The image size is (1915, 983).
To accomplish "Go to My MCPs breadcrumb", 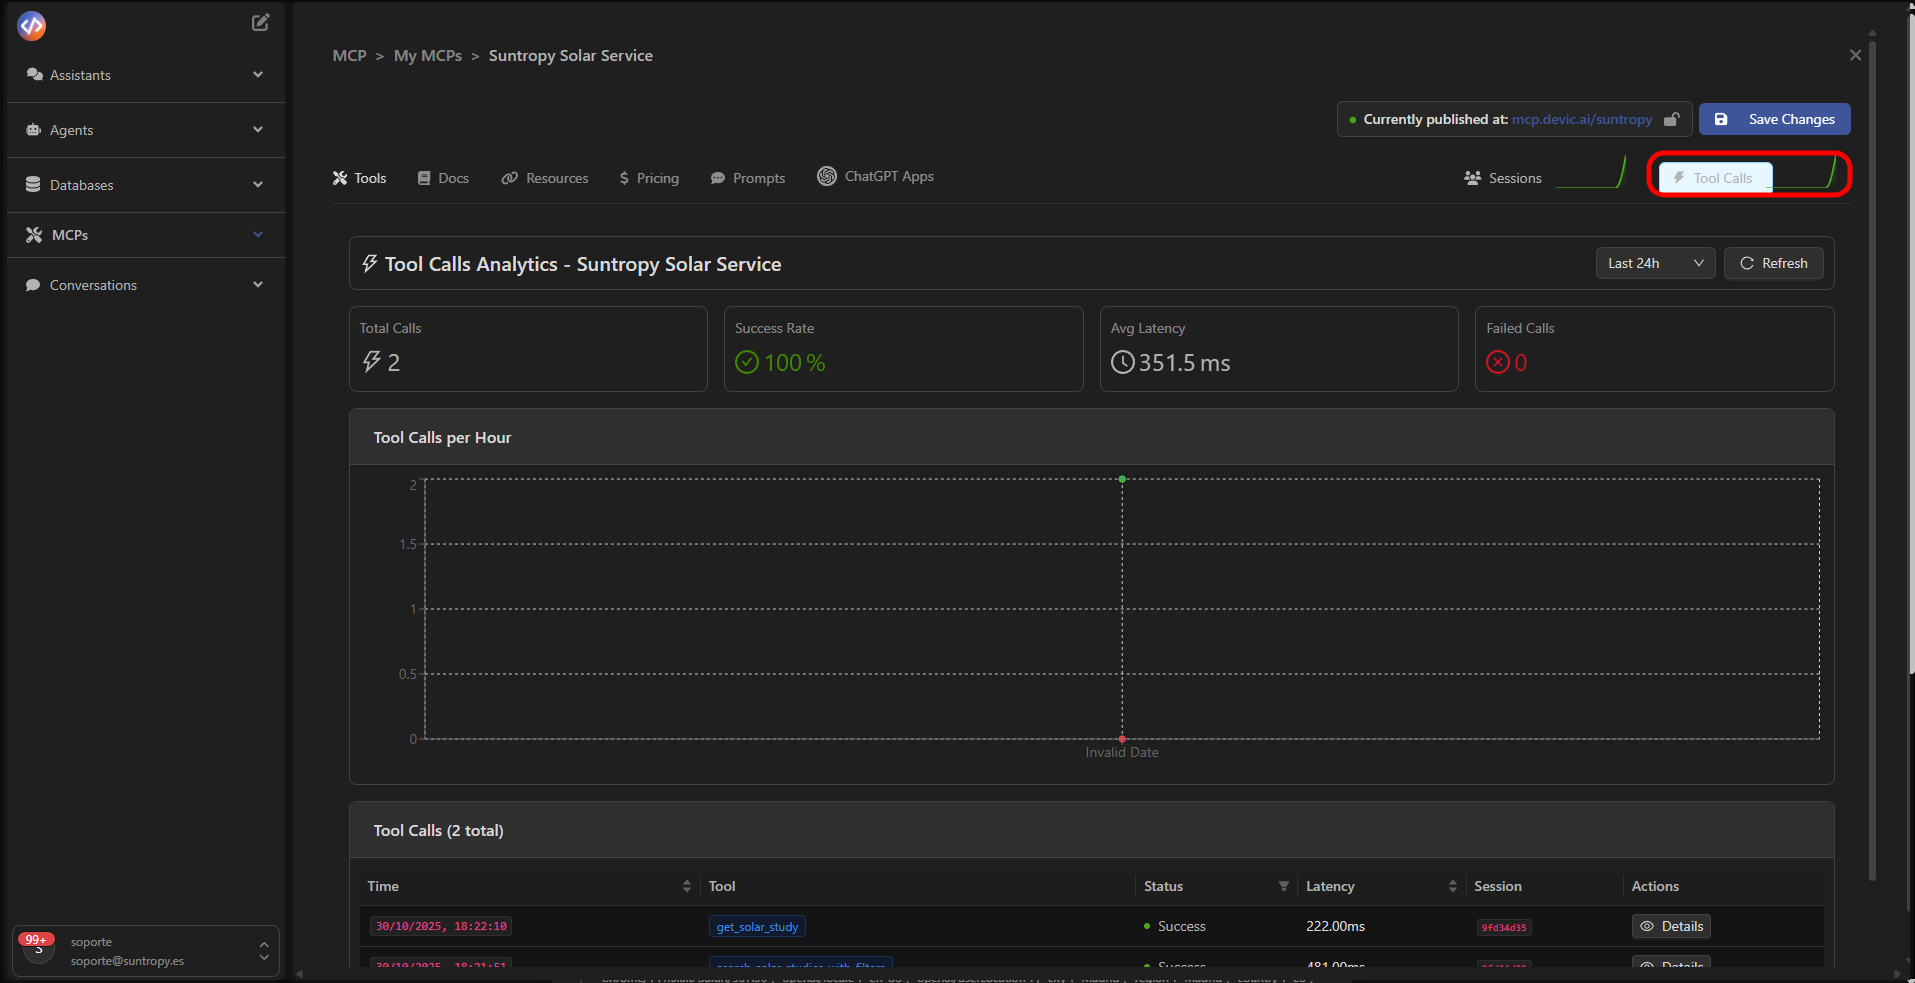I will (428, 56).
